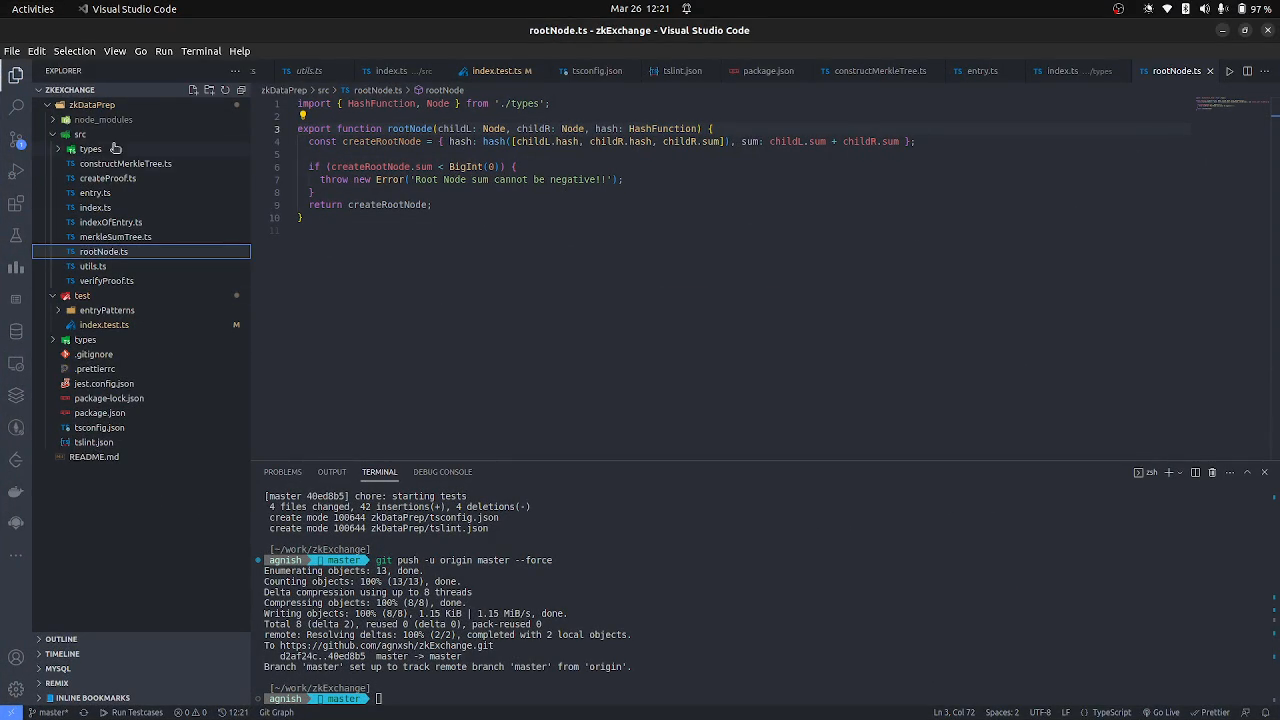Screen dimensions: 1280x720
Task: Click master* branch in status bar
Action: [x=47, y=712]
